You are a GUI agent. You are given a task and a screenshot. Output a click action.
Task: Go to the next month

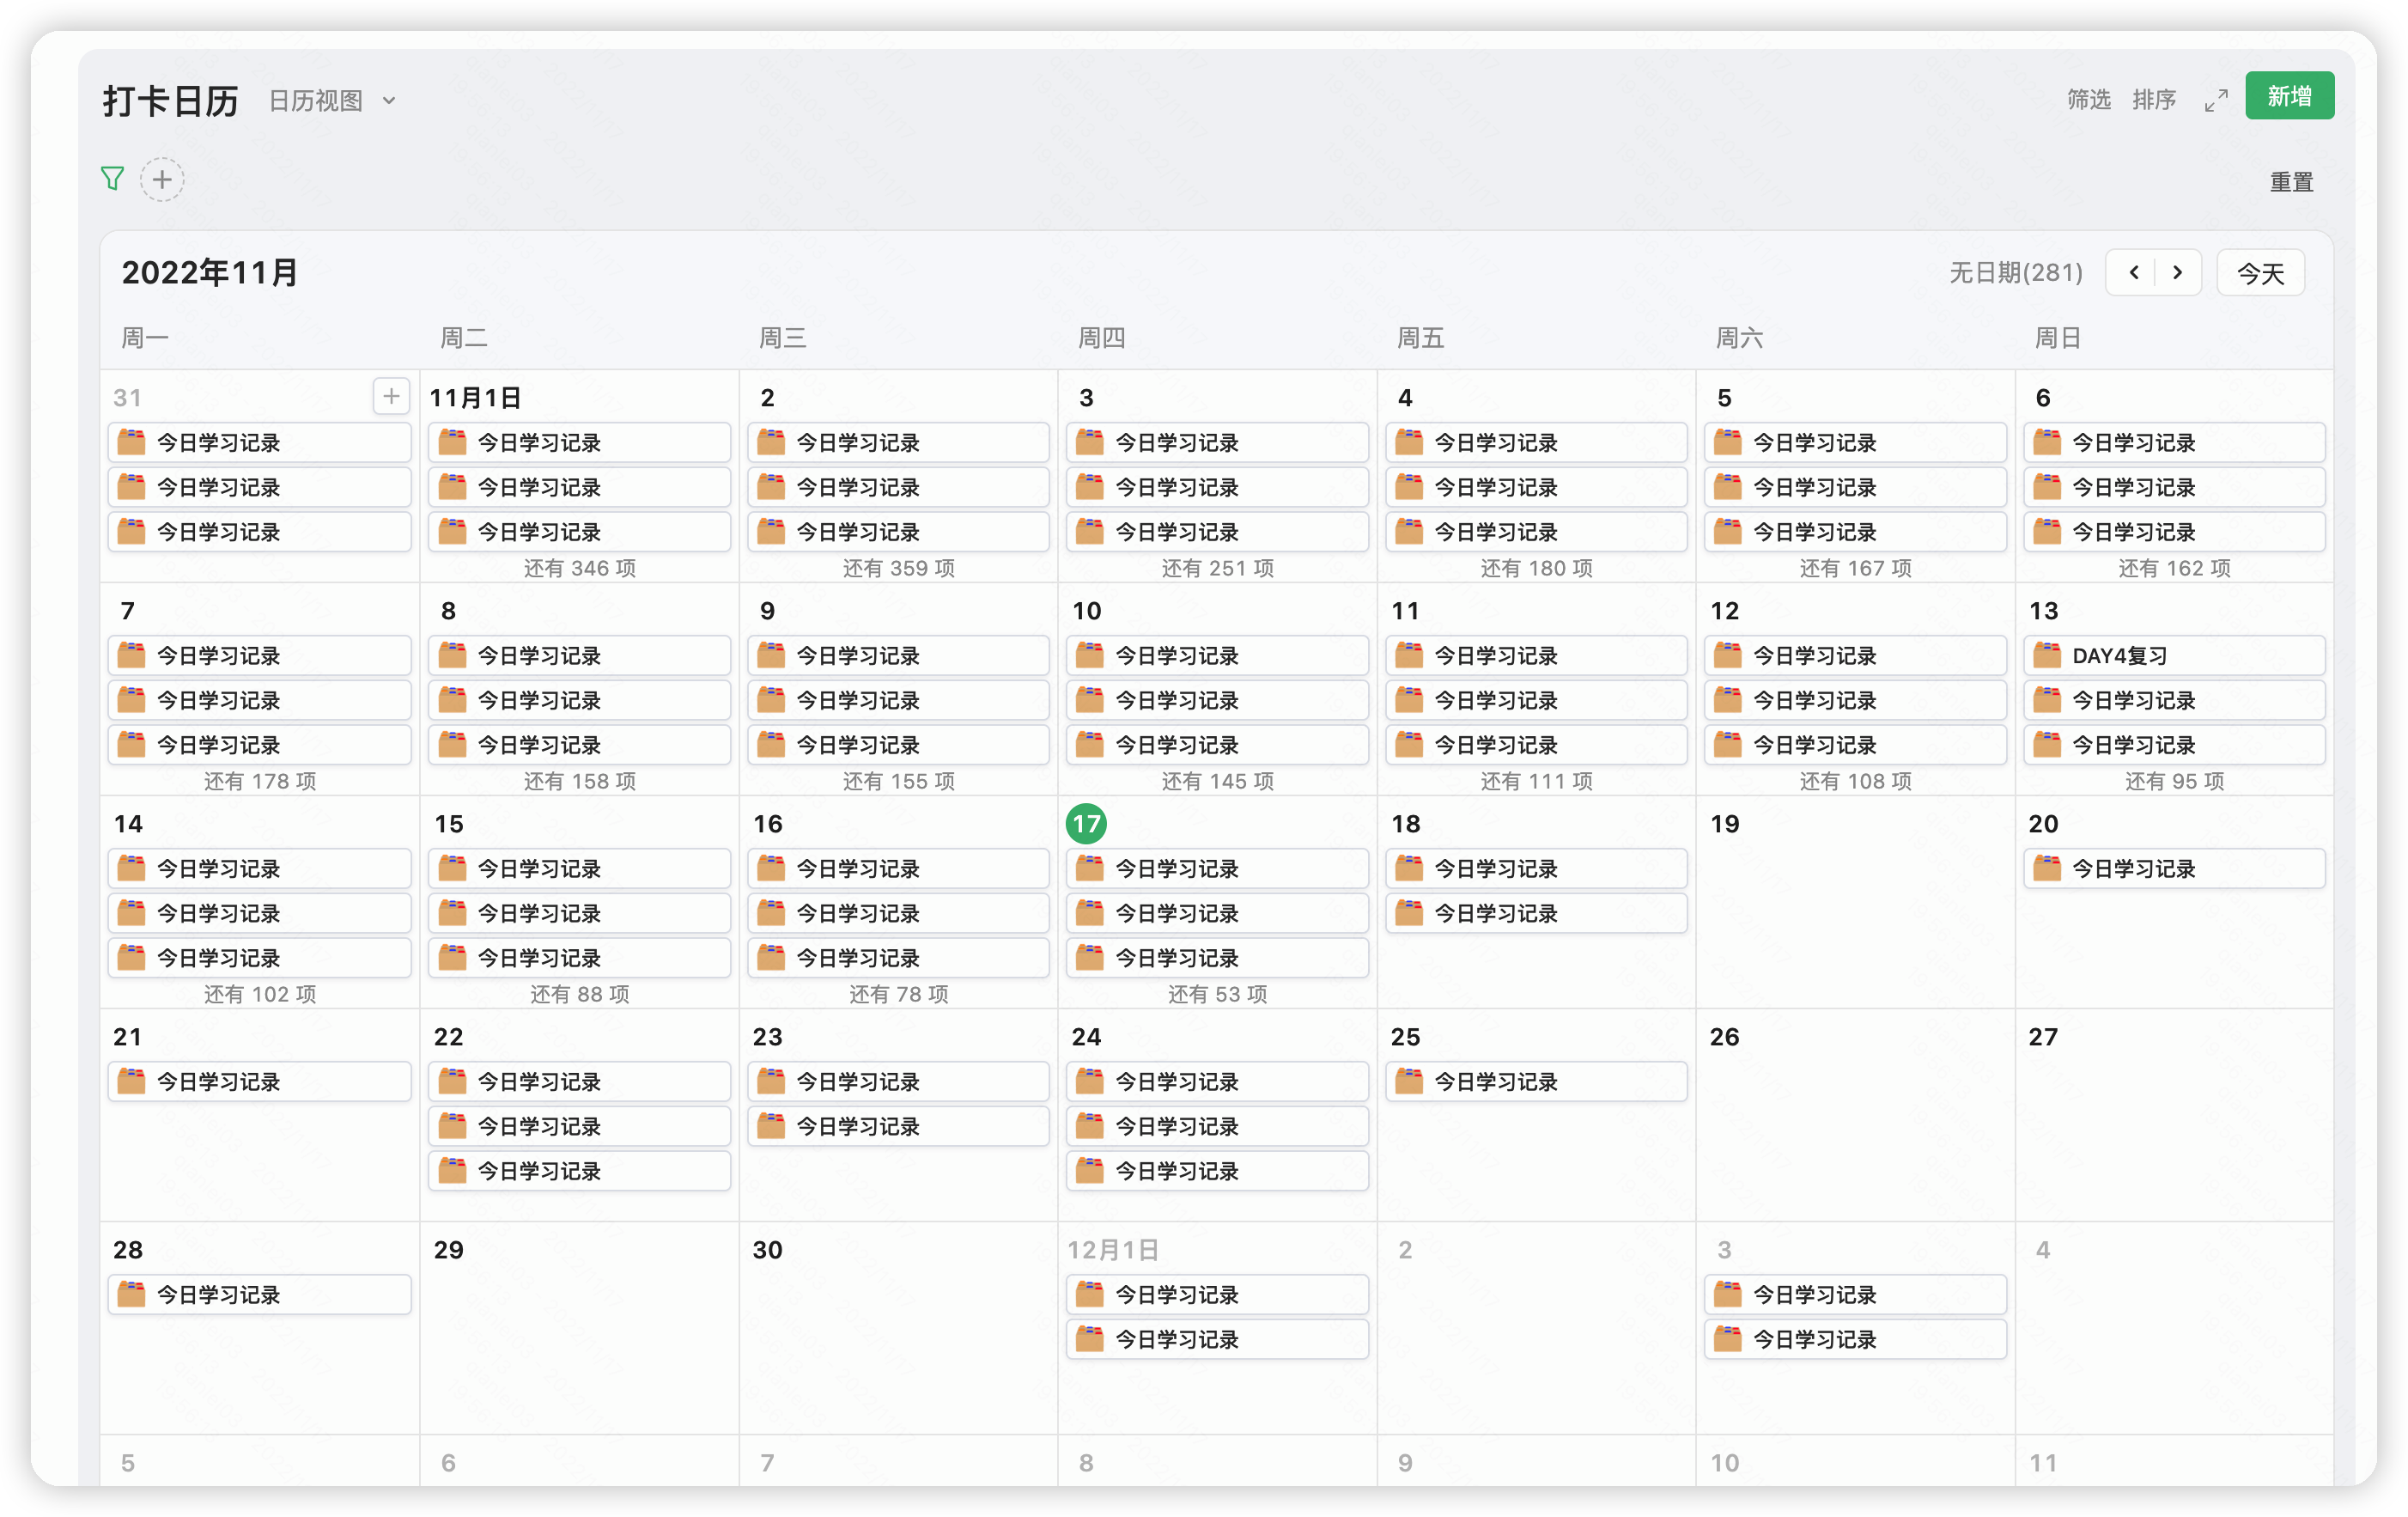pyautogui.click(x=2177, y=273)
